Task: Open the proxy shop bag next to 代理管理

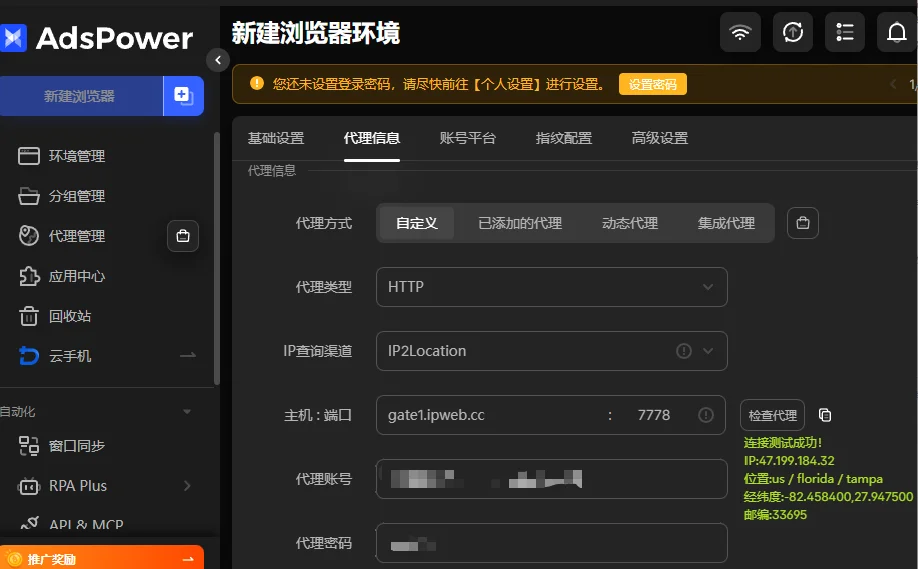Action: [183, 236]
